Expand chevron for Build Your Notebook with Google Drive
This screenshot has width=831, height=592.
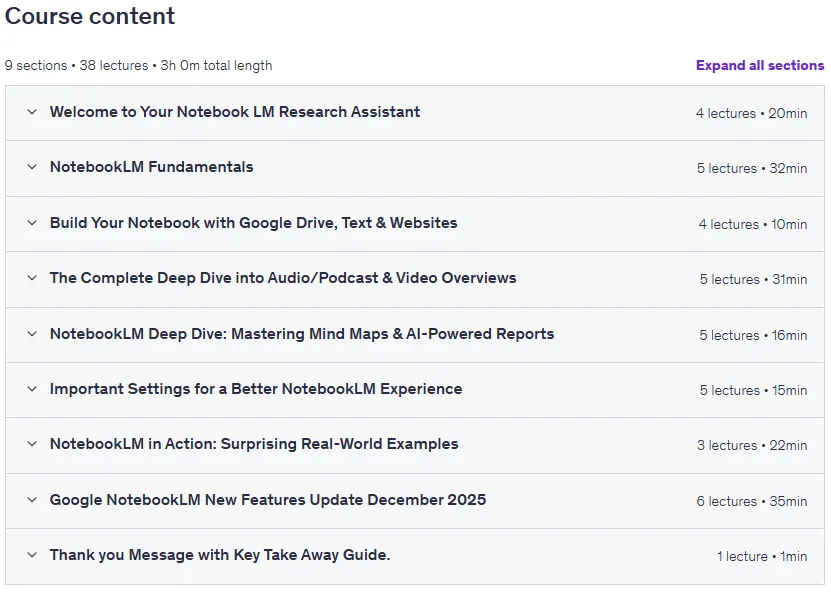(x=32, y=223)
